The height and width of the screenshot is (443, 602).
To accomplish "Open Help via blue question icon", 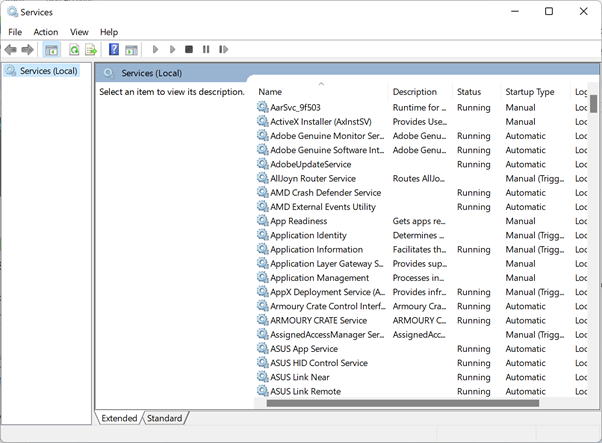I will coord(114,50).
